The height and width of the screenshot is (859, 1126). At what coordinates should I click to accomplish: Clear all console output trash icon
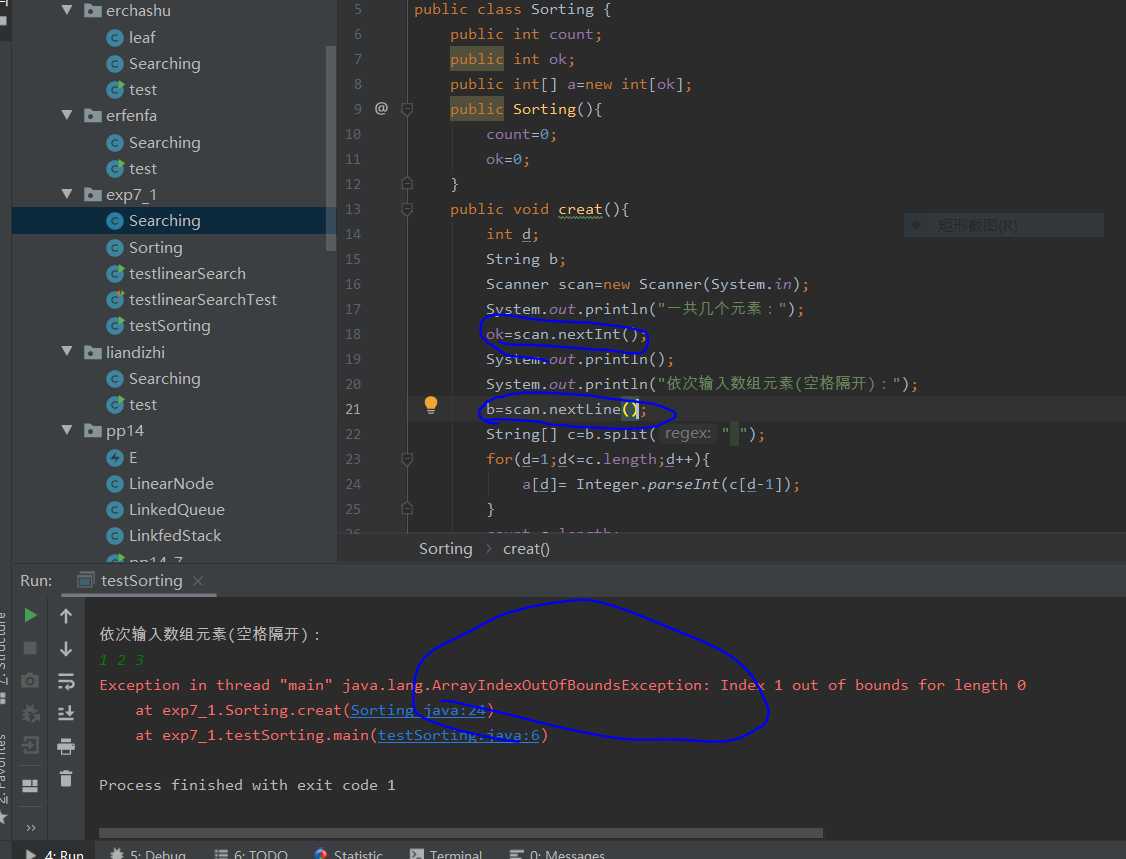65,779
